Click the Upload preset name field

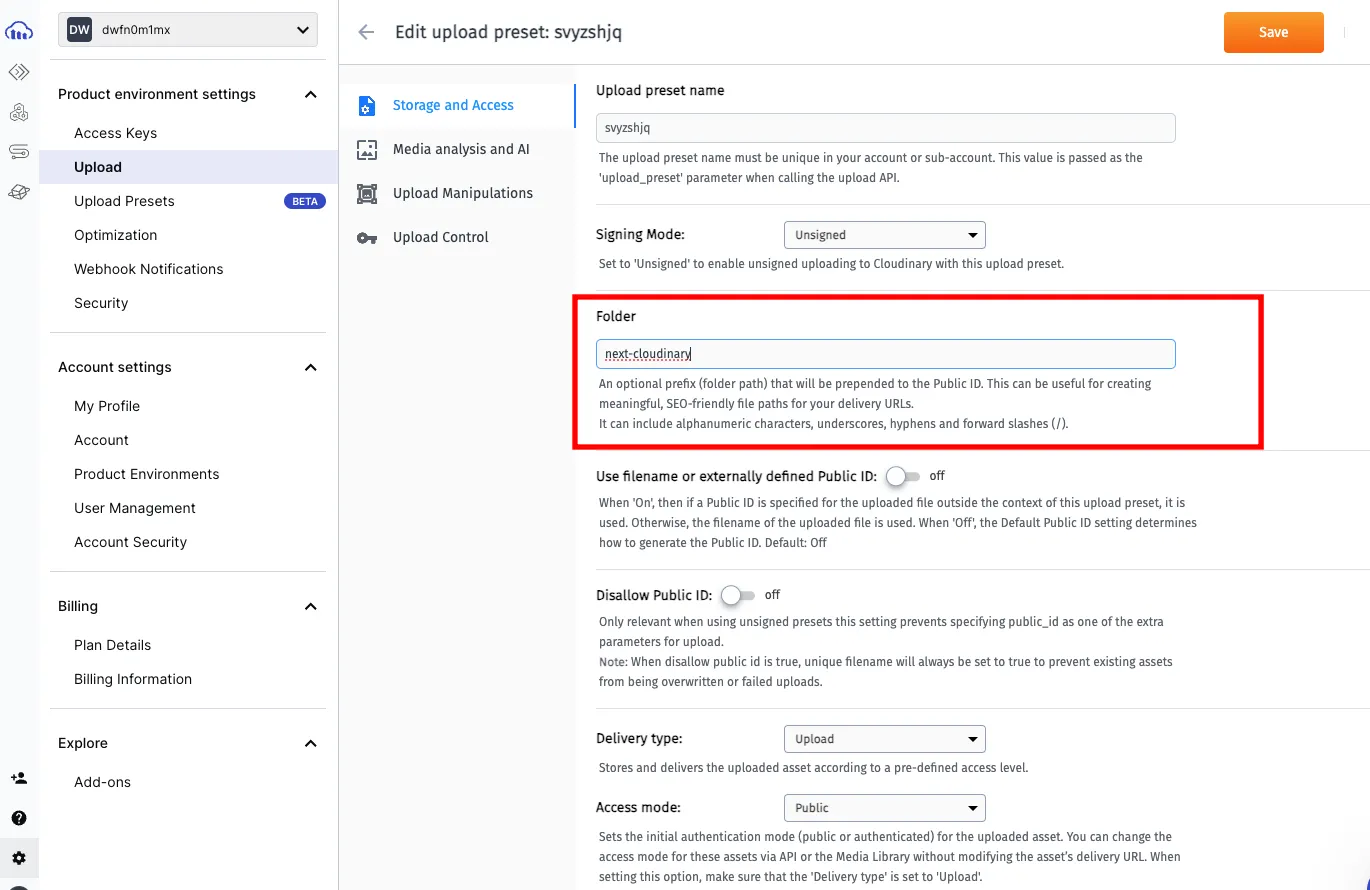885,128
